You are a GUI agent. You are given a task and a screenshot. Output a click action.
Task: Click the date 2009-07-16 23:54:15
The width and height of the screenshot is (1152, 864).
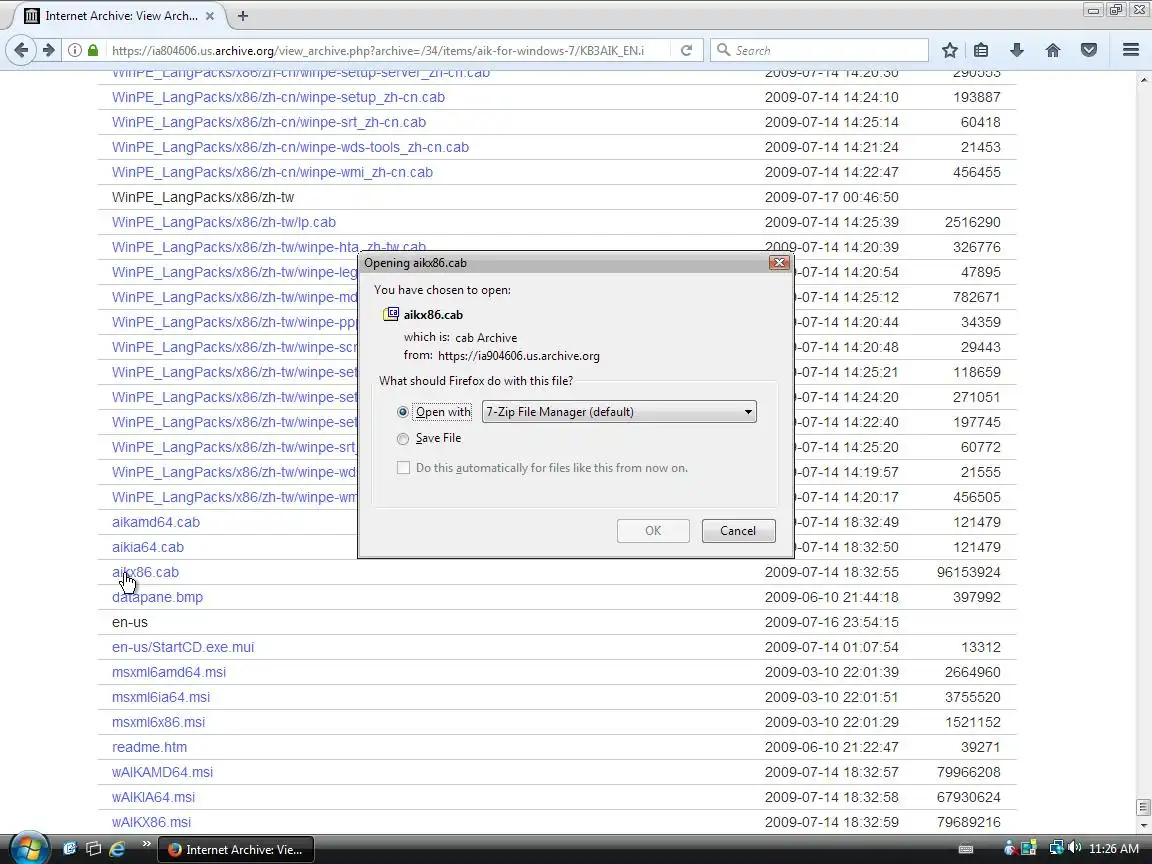[x=832, y=622]
